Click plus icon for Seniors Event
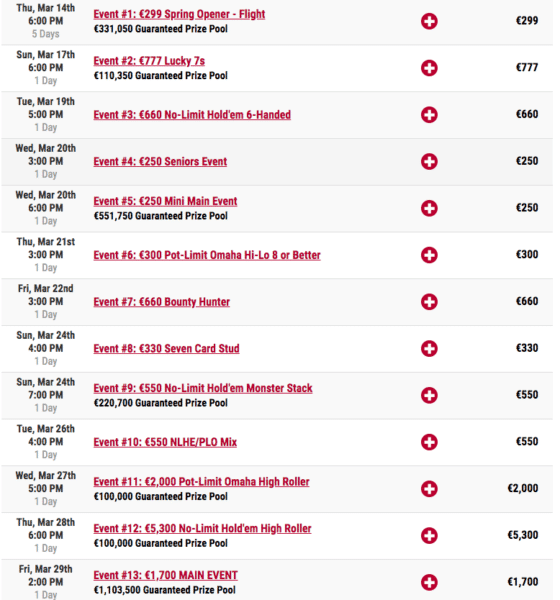This screenshot has height=600, width=560. point(429,161)
